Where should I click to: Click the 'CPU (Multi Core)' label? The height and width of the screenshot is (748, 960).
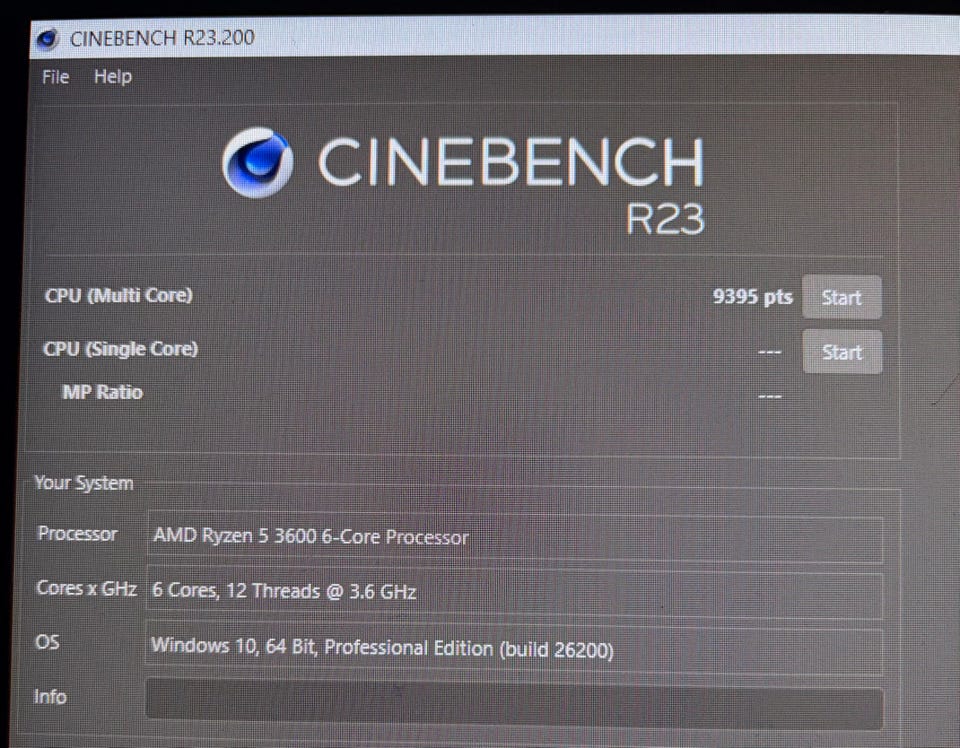coord(119,296)
